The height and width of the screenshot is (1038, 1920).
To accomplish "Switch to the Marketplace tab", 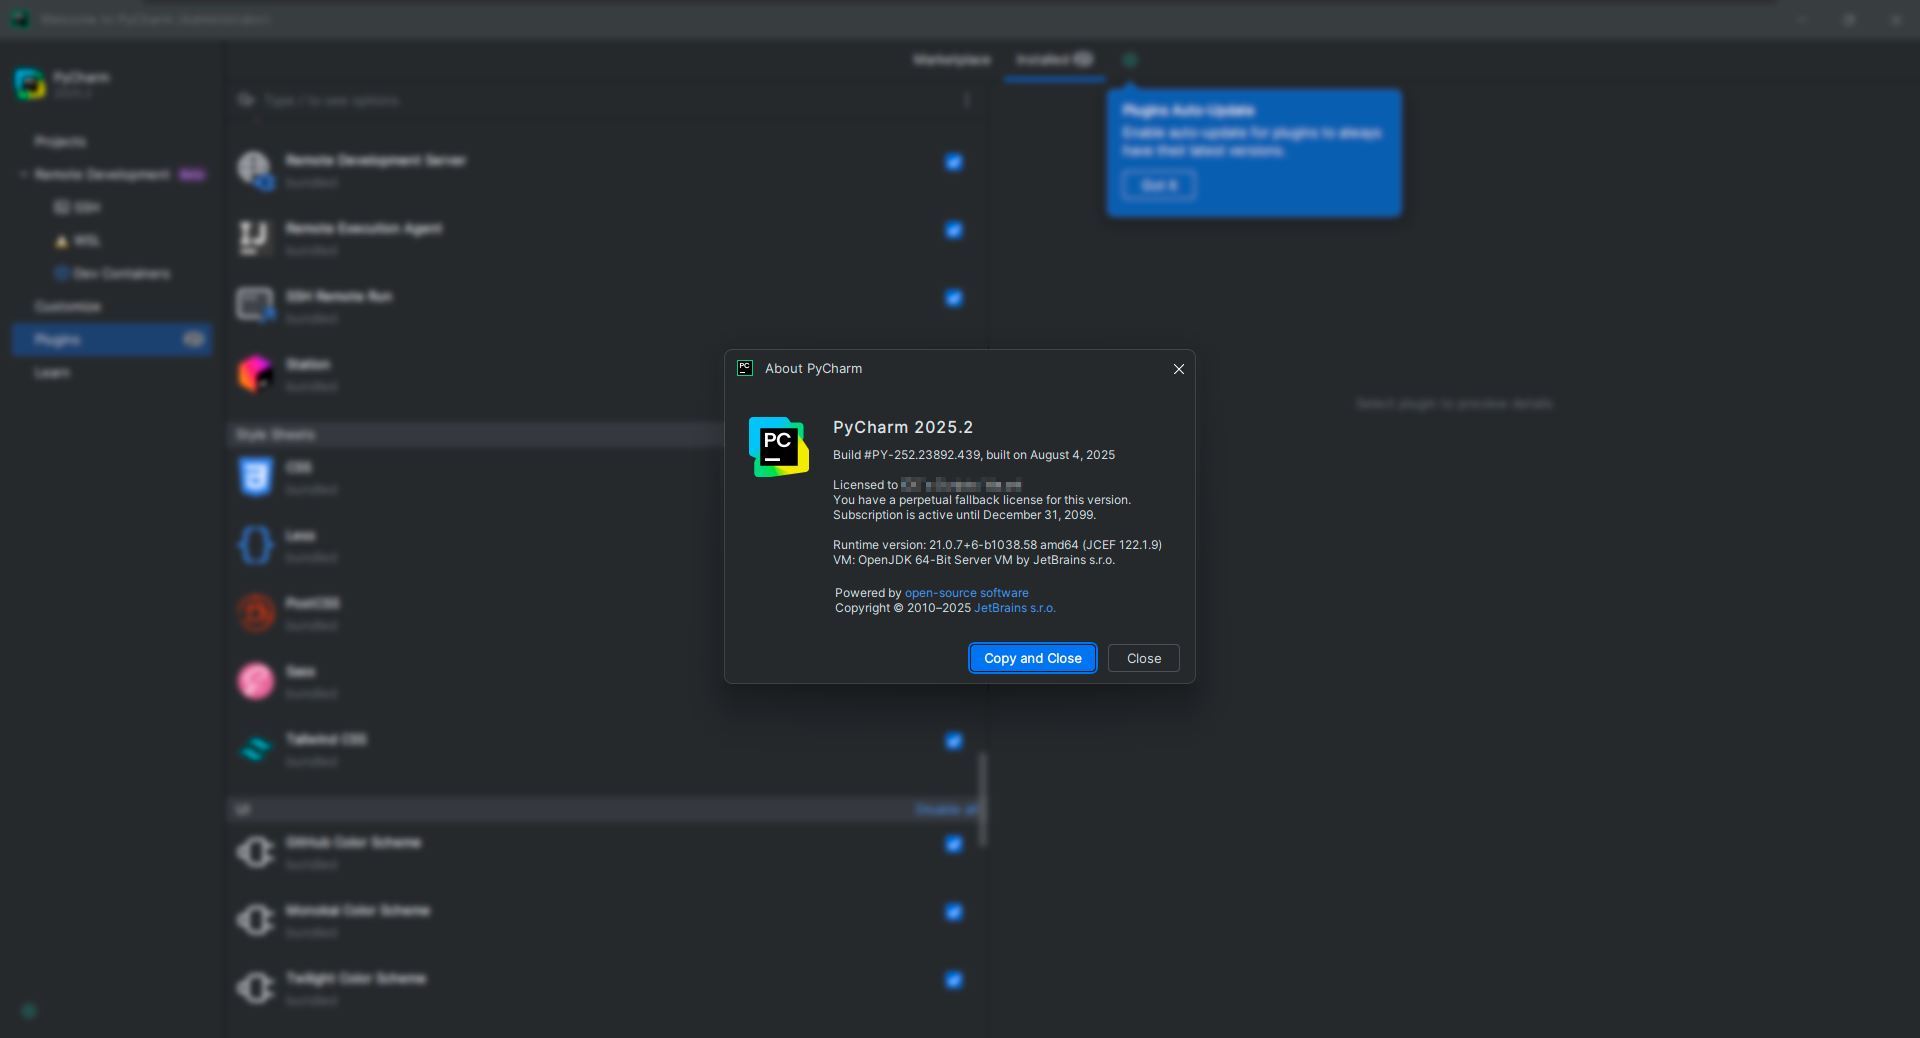I will click(952, 60).
